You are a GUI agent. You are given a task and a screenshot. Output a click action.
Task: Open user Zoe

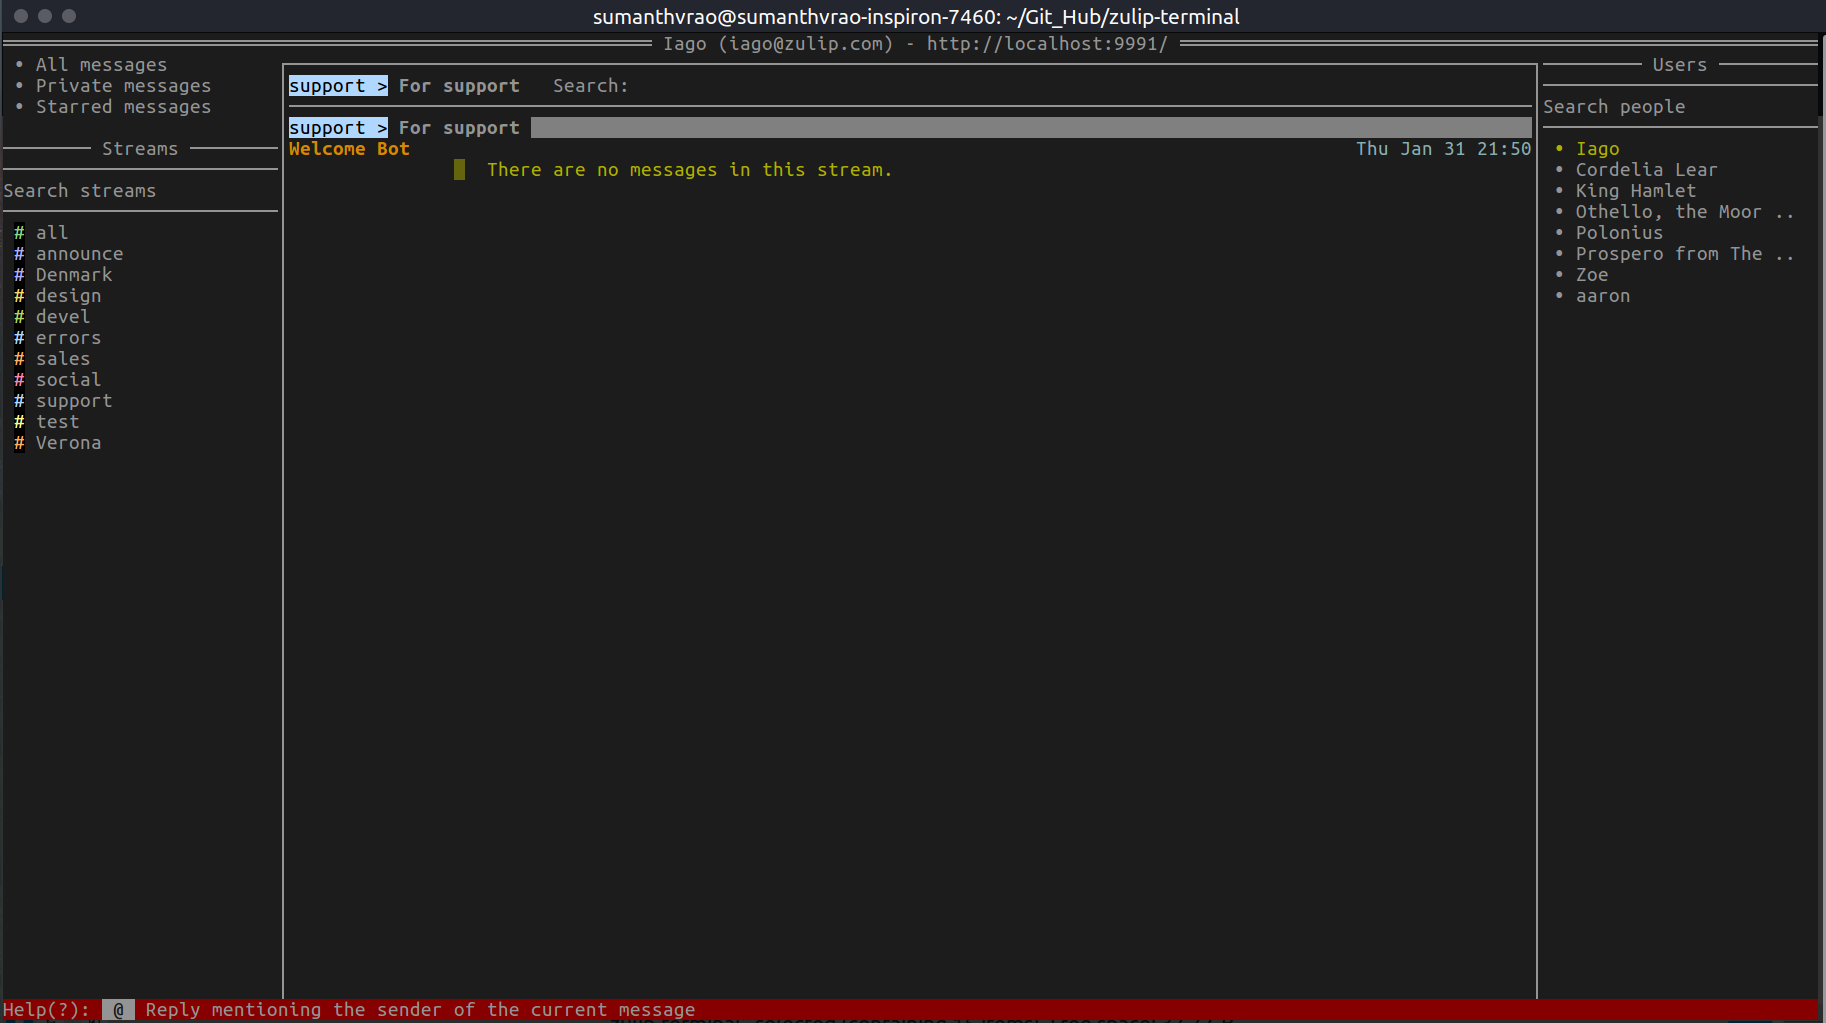tap(1592, 275)
